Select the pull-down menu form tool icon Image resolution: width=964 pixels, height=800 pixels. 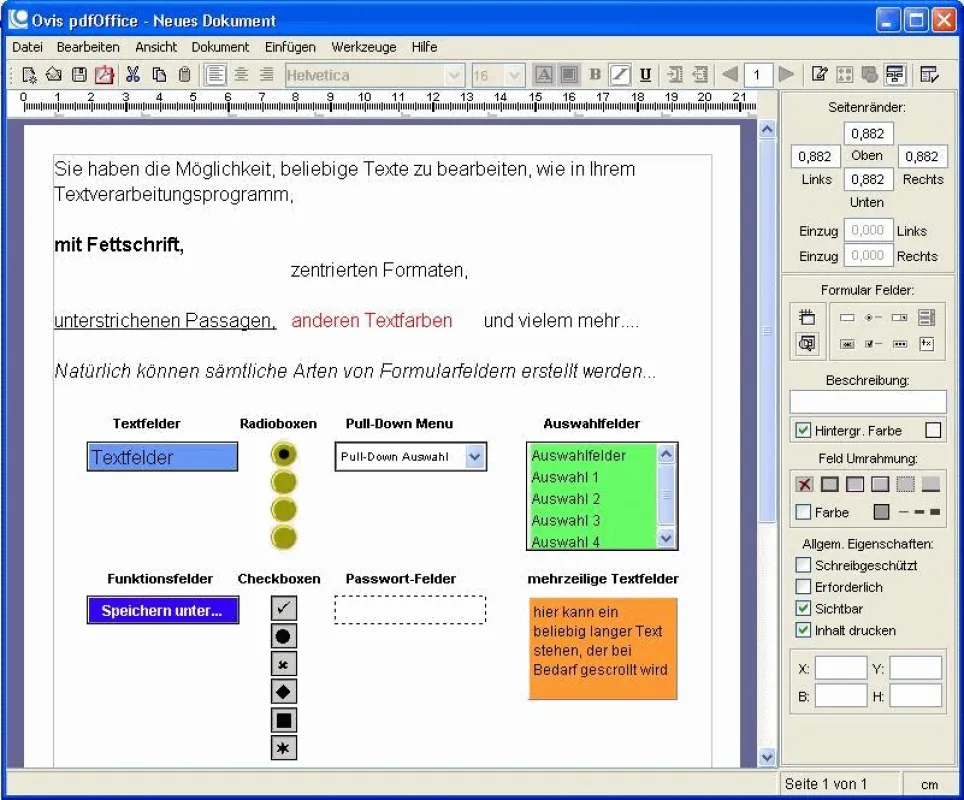point(900,318)
